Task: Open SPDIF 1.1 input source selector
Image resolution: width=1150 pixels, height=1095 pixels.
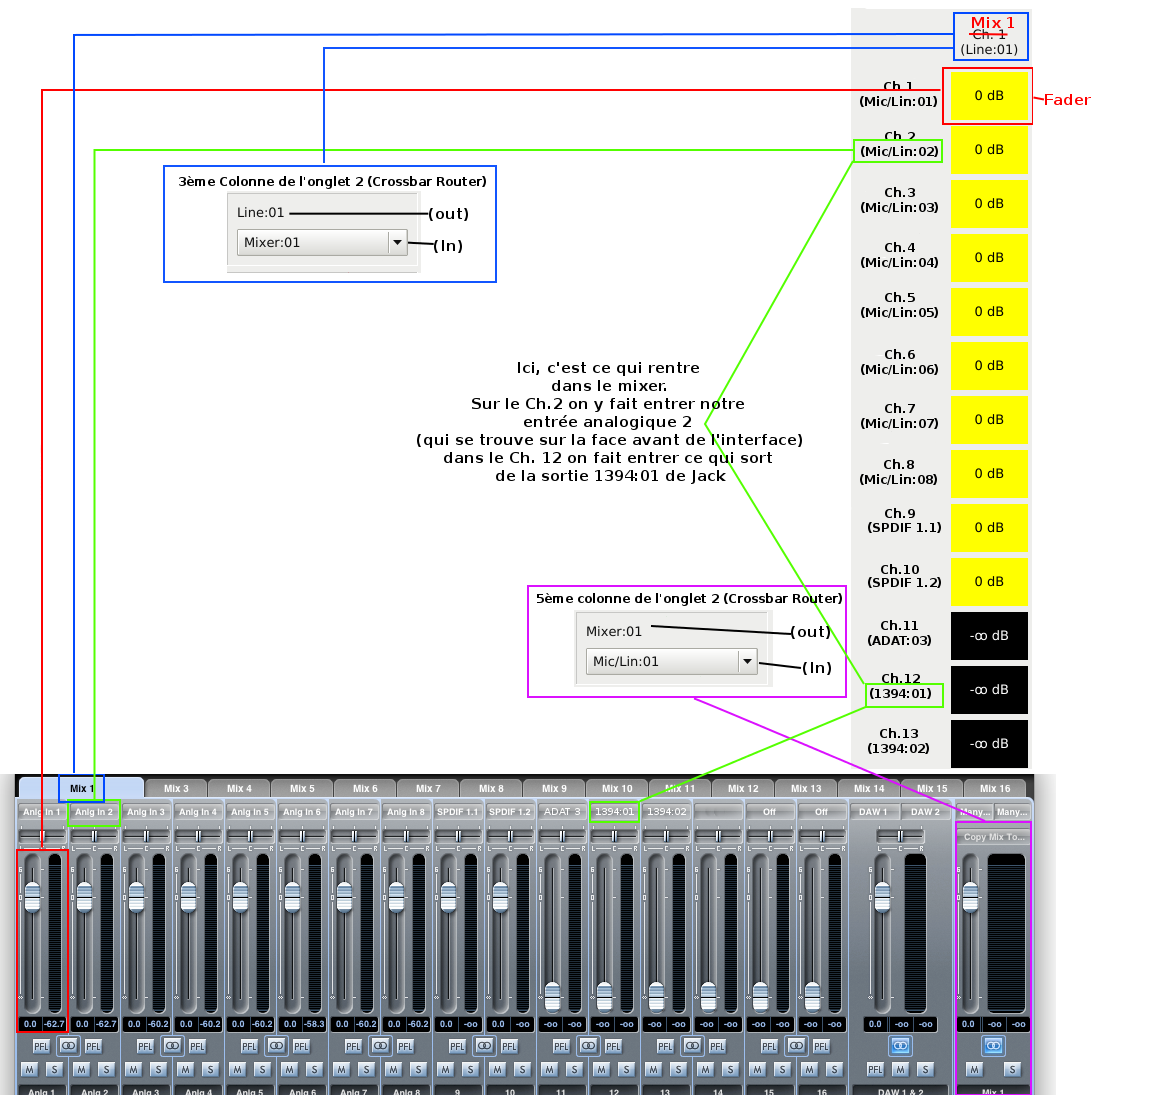Action: point(458,812)
